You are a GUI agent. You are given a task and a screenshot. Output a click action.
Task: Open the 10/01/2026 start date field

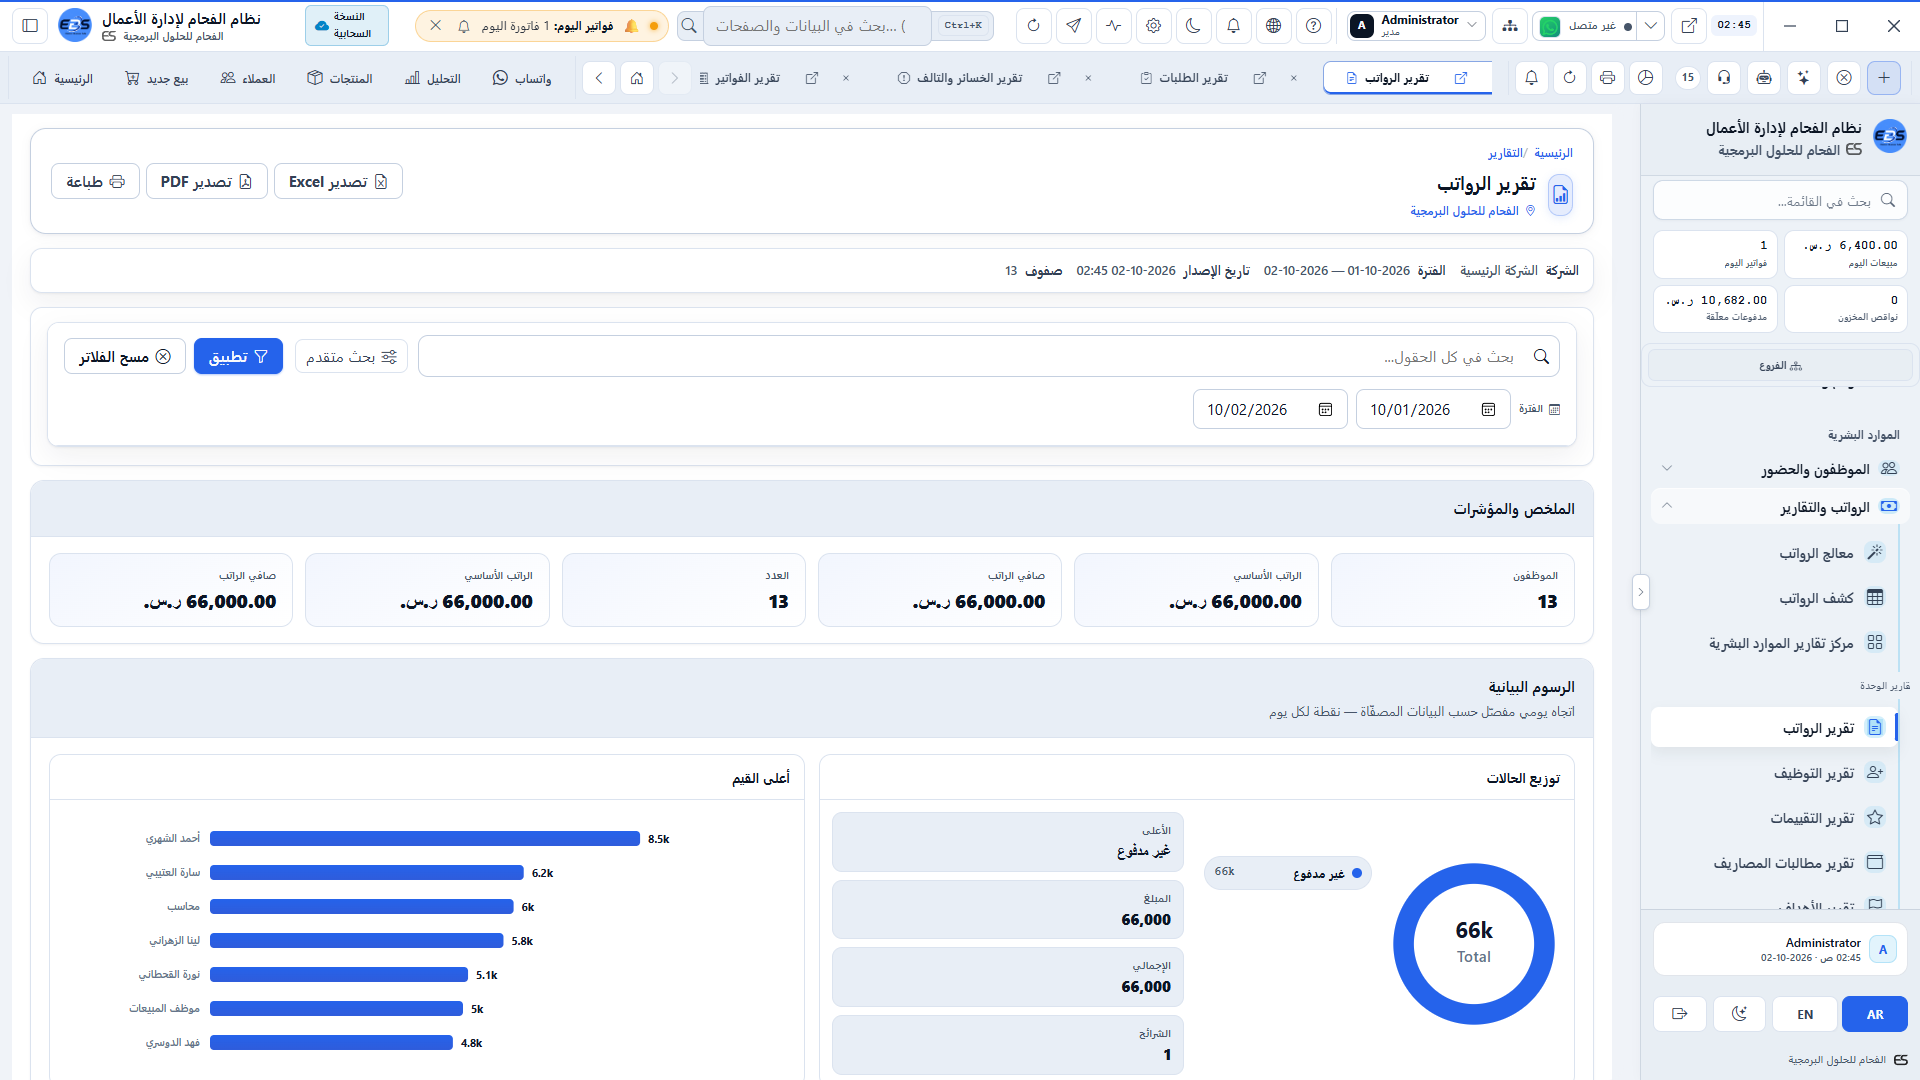[1433, 409]
